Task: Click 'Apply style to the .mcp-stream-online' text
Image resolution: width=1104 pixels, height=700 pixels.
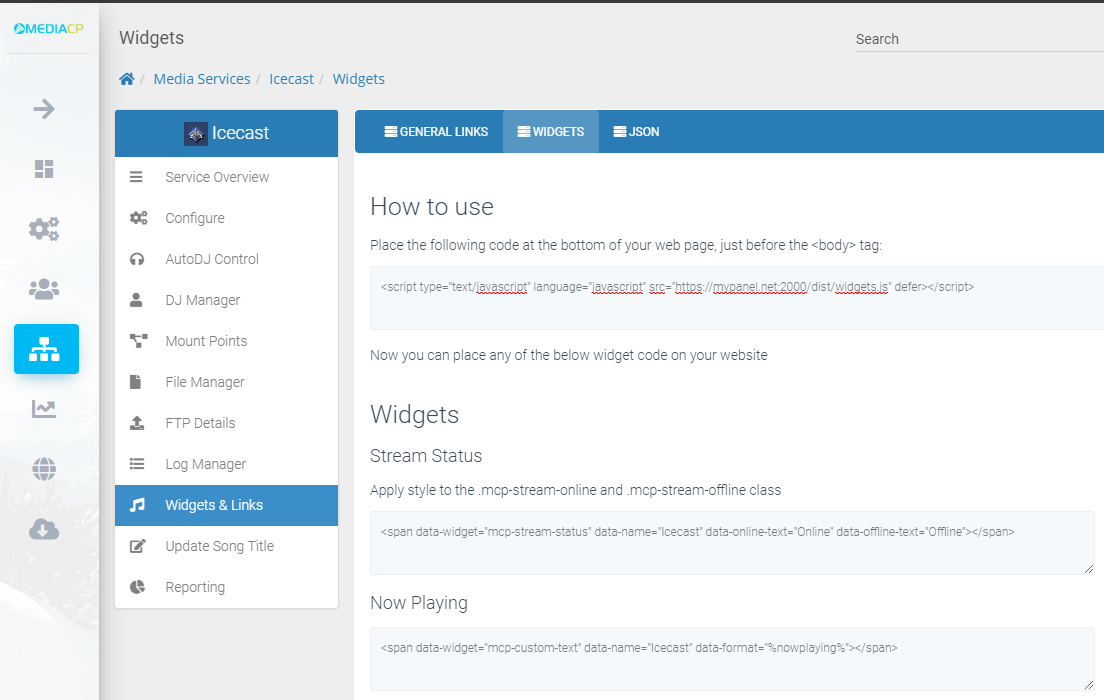Action: tap(575, 490)
